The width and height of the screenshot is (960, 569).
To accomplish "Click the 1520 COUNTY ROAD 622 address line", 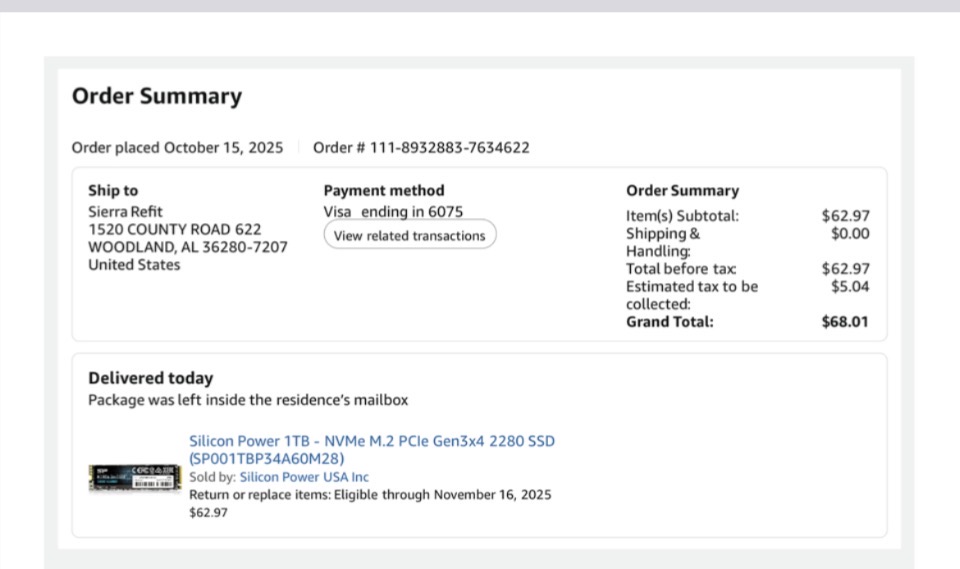I will 174,230.
